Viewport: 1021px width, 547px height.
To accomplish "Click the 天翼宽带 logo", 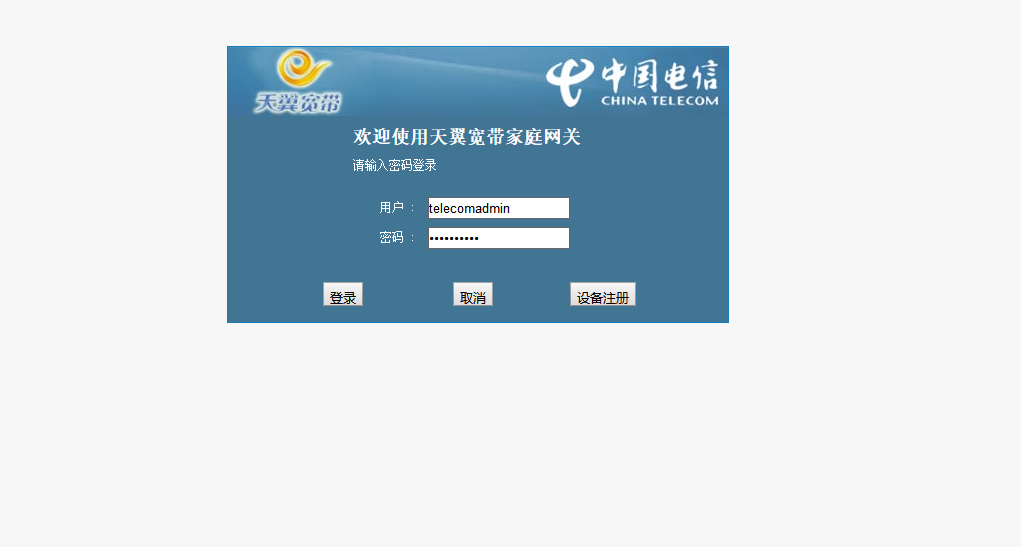I will pyautogui.click(x=298, y=81).
